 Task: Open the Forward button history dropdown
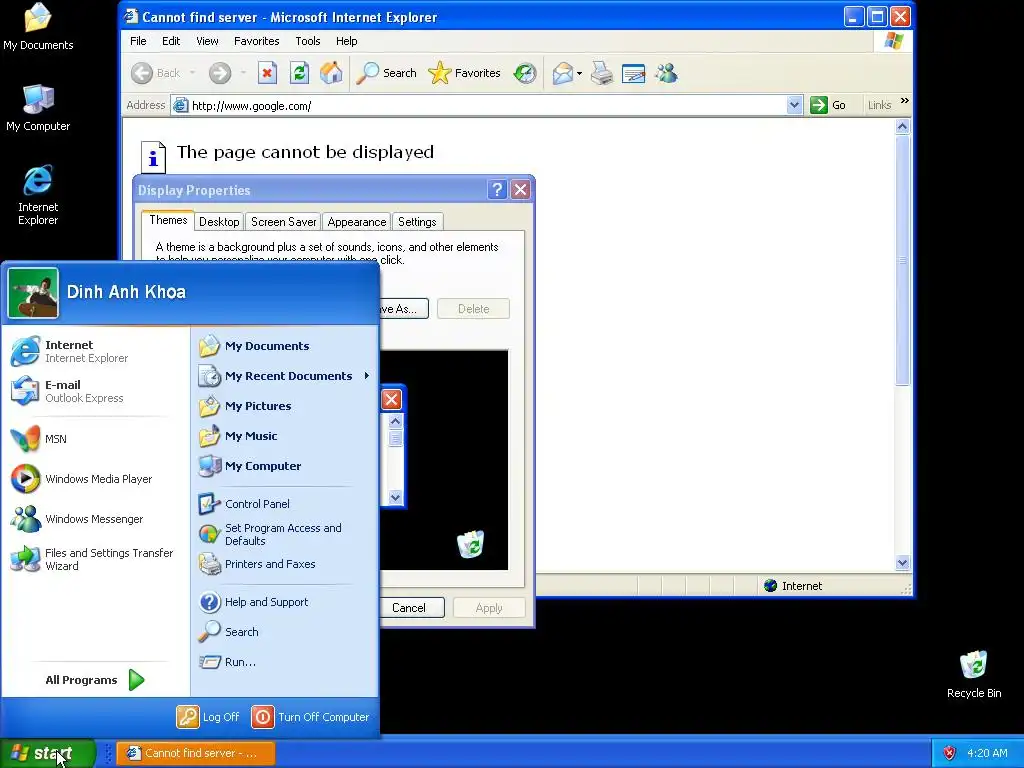tap(243, 73)
